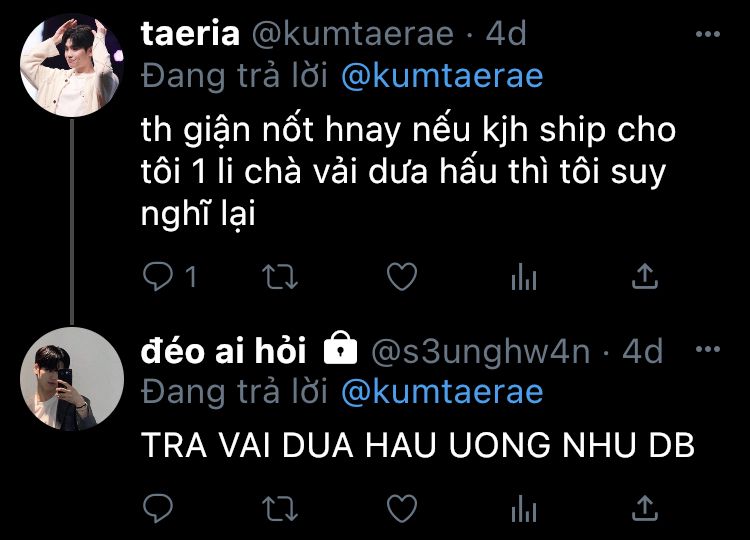Open taeria's profile picture
The width and height of the screenshot is (750, 540).
click(72, 65)
